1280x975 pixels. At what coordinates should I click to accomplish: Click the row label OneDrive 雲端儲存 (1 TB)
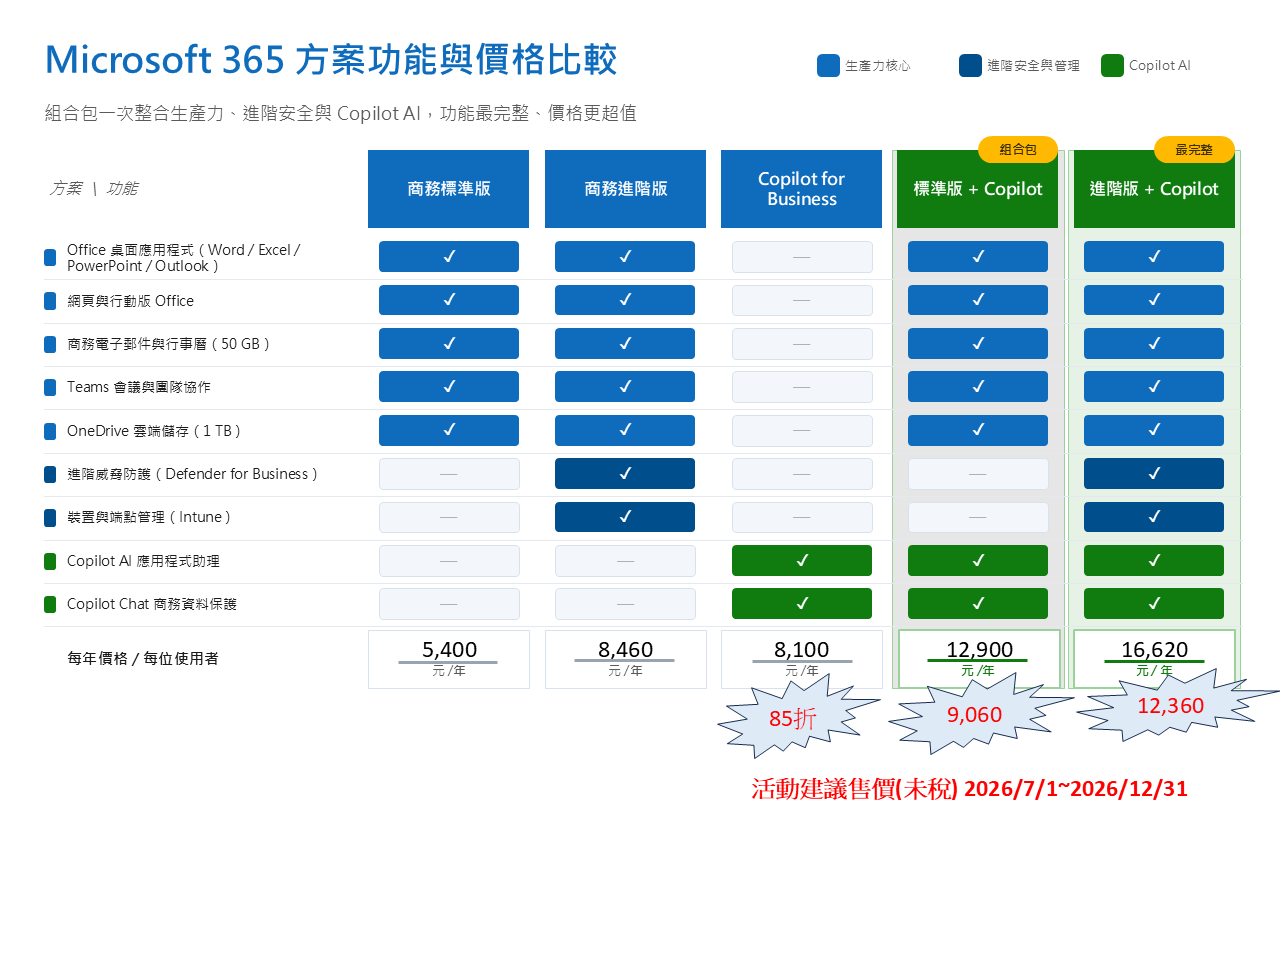(154, 431)
